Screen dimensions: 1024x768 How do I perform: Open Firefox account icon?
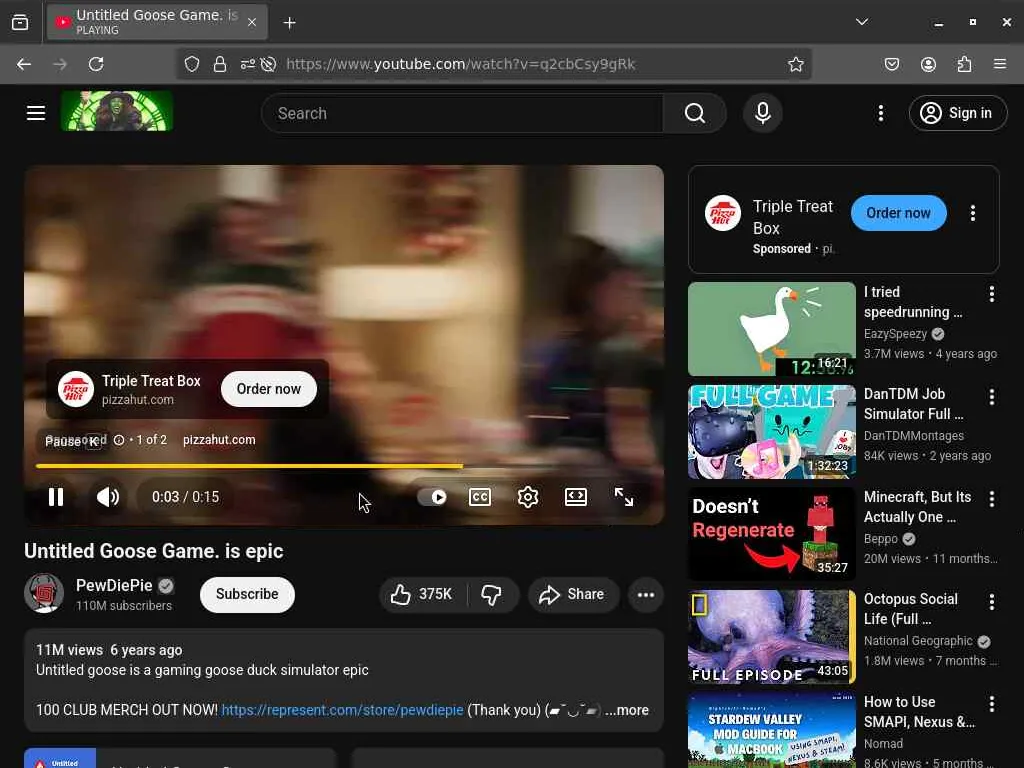(928, 64)
